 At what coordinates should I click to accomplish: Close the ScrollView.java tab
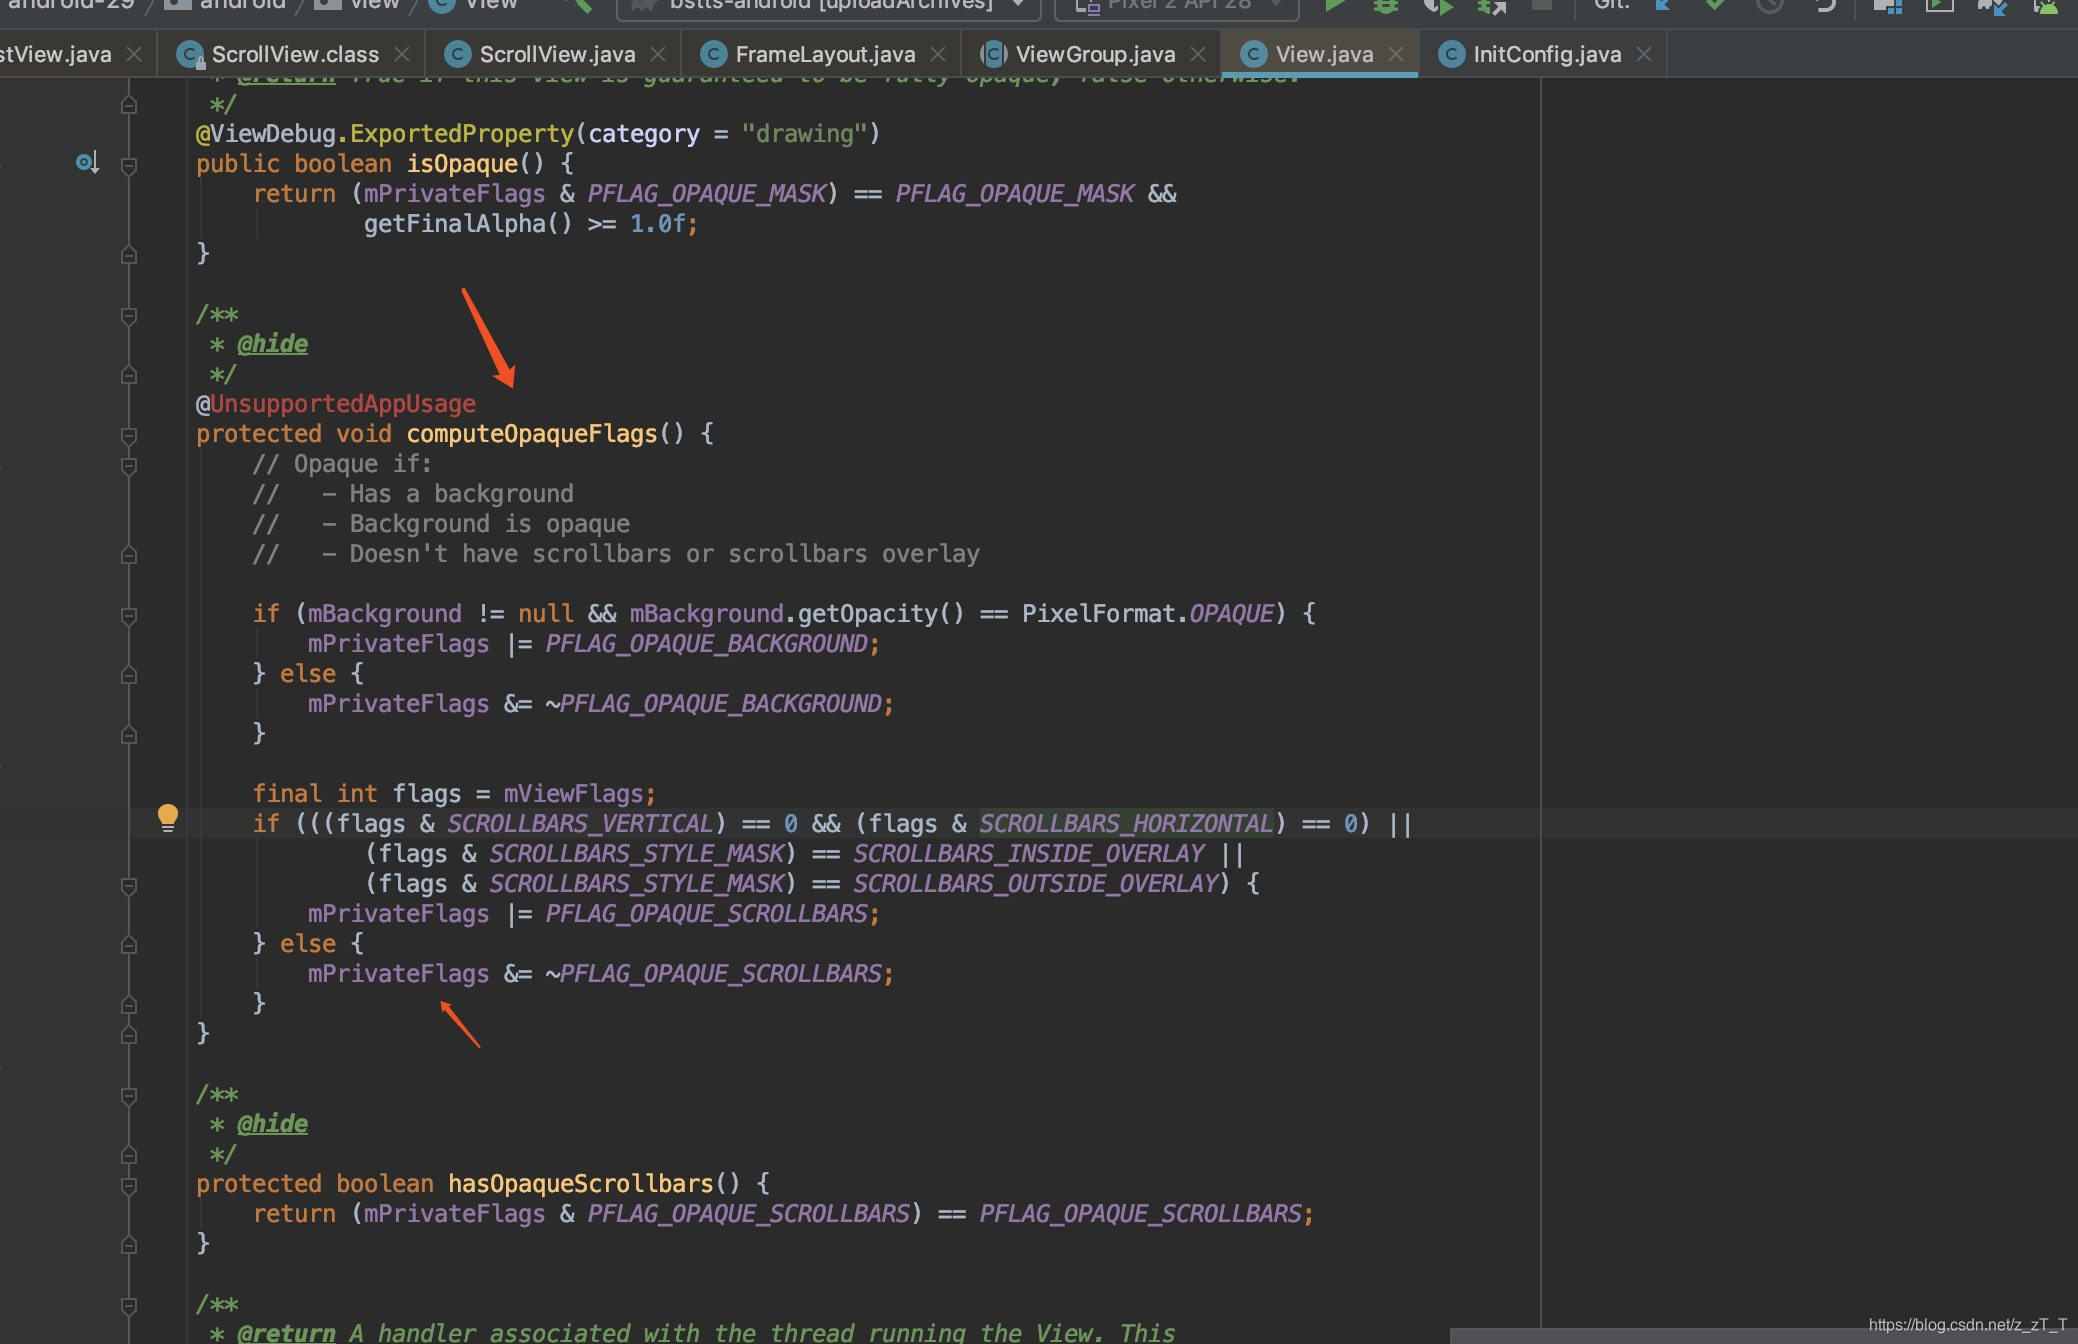click(658, 54)
